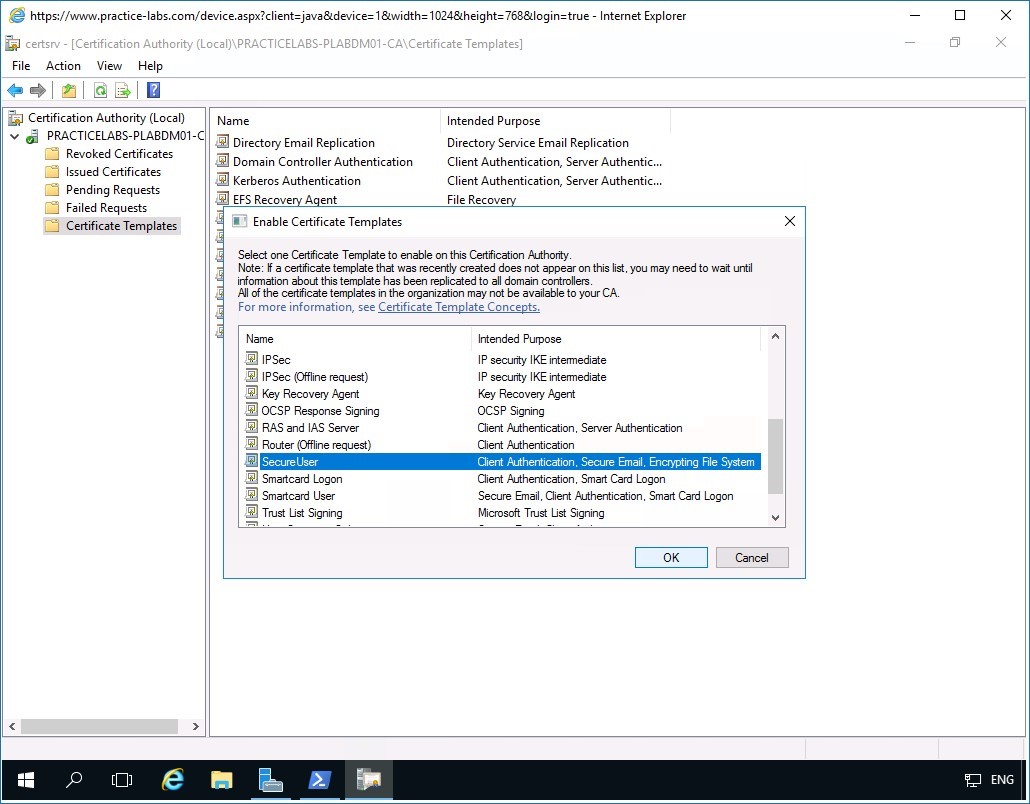Collapse the PRACTICELABS-PLABDM01-CA node
The height and width of the screenshot is (804, 1030).
point(14,137)
